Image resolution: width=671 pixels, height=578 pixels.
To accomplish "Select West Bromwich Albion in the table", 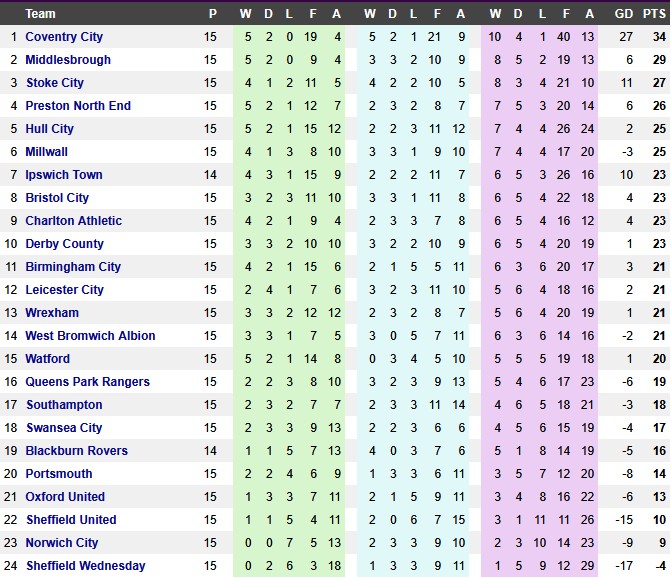I will coord(90,336).
